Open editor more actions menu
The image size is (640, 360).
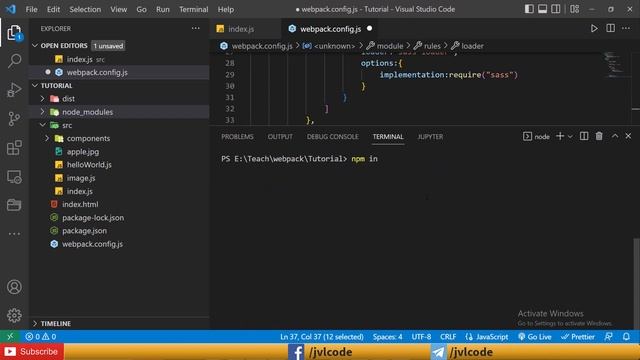pos(626,29)
